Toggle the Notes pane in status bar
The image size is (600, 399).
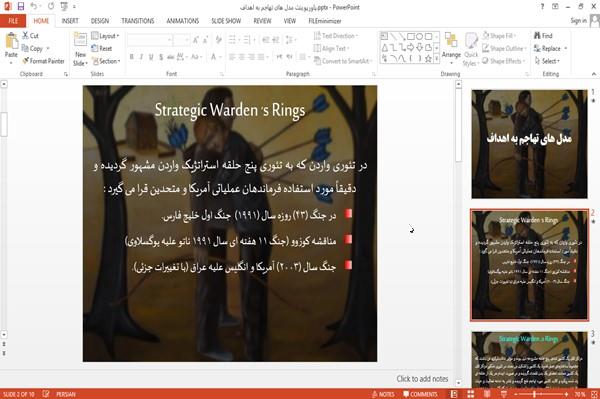coord(383,394)
